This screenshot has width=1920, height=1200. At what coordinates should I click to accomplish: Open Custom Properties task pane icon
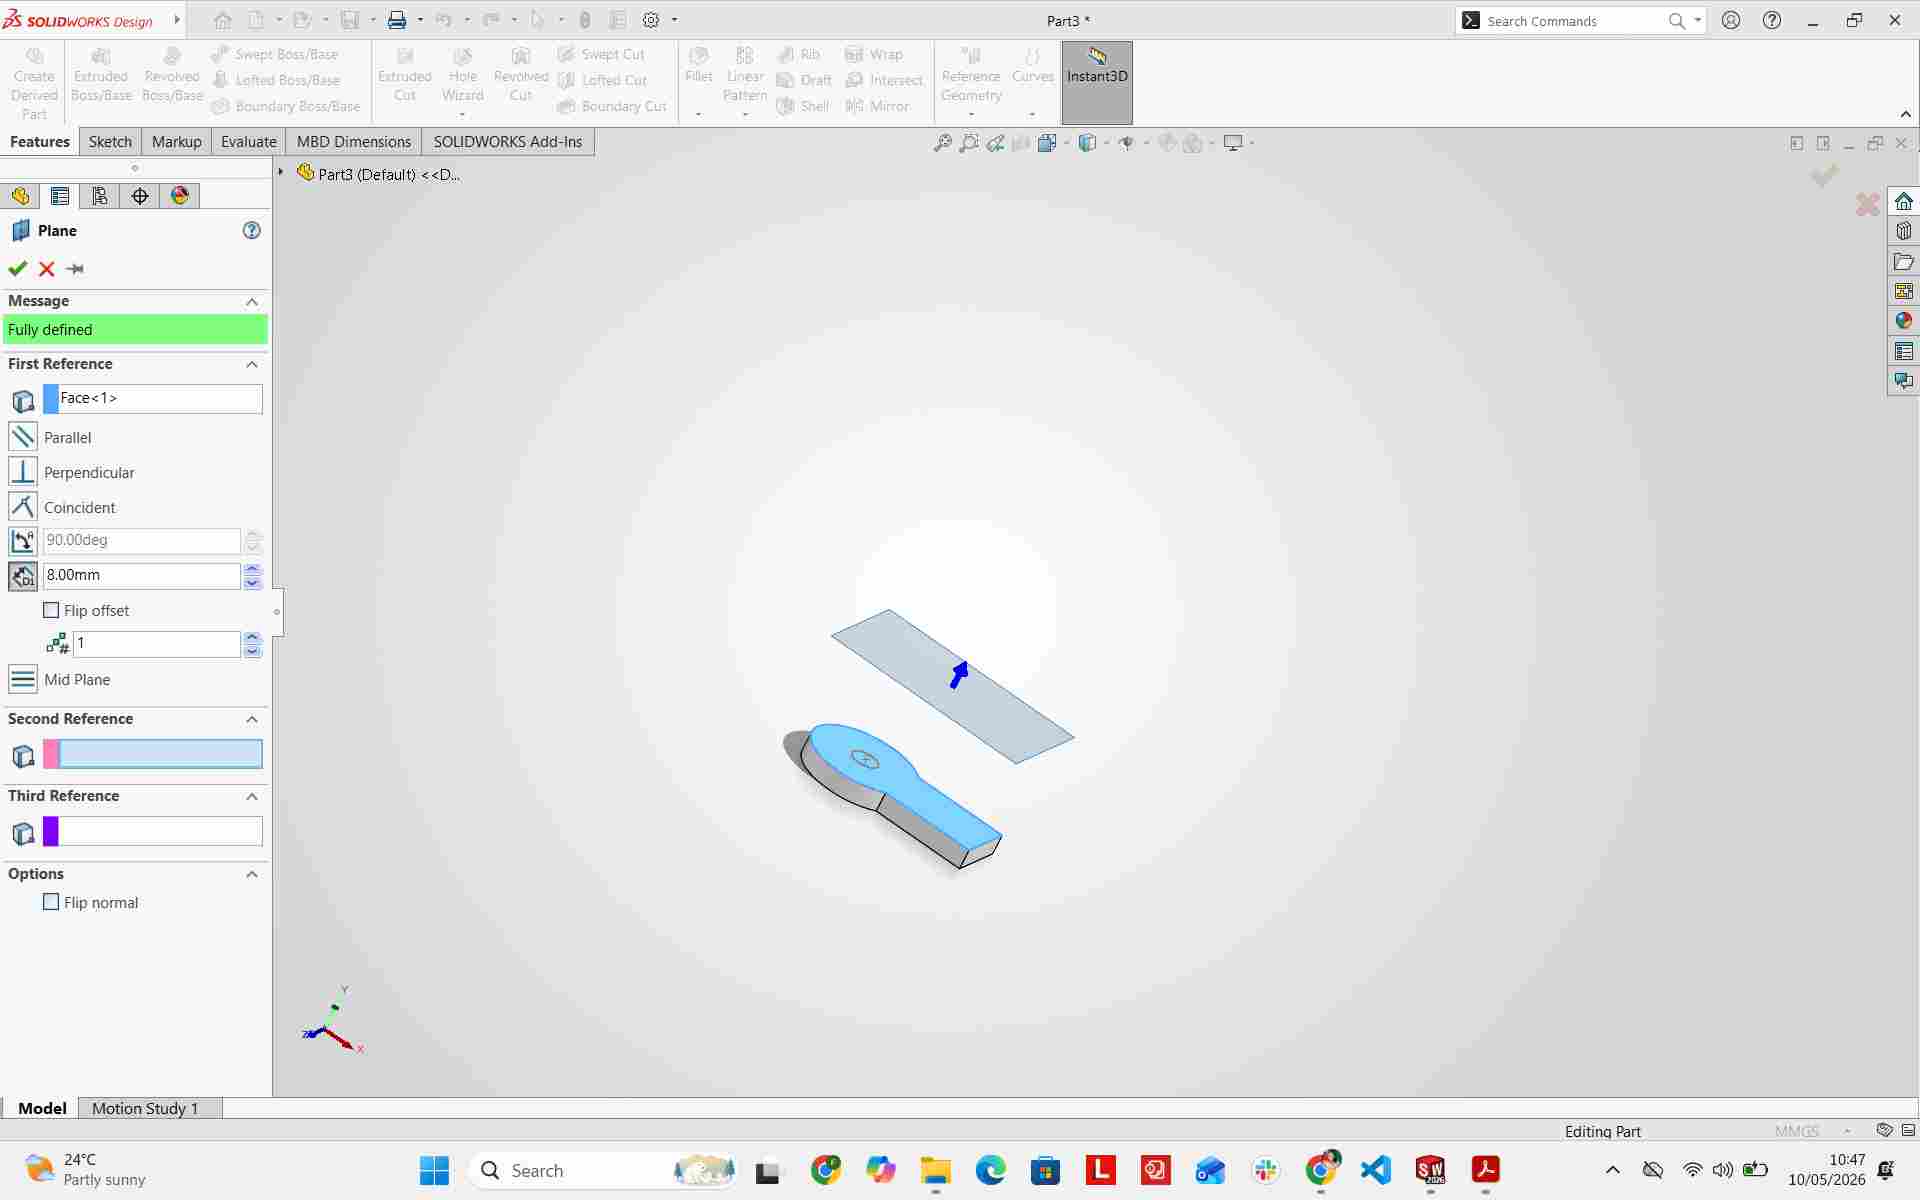1903,351
